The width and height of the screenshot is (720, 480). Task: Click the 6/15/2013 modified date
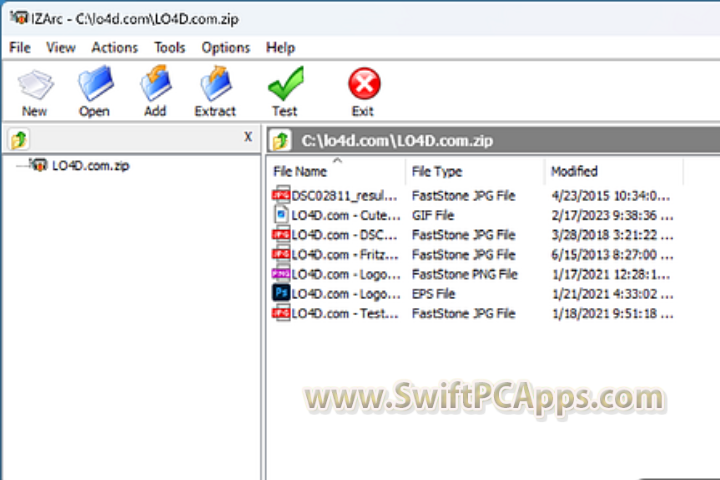coord(612,255)
